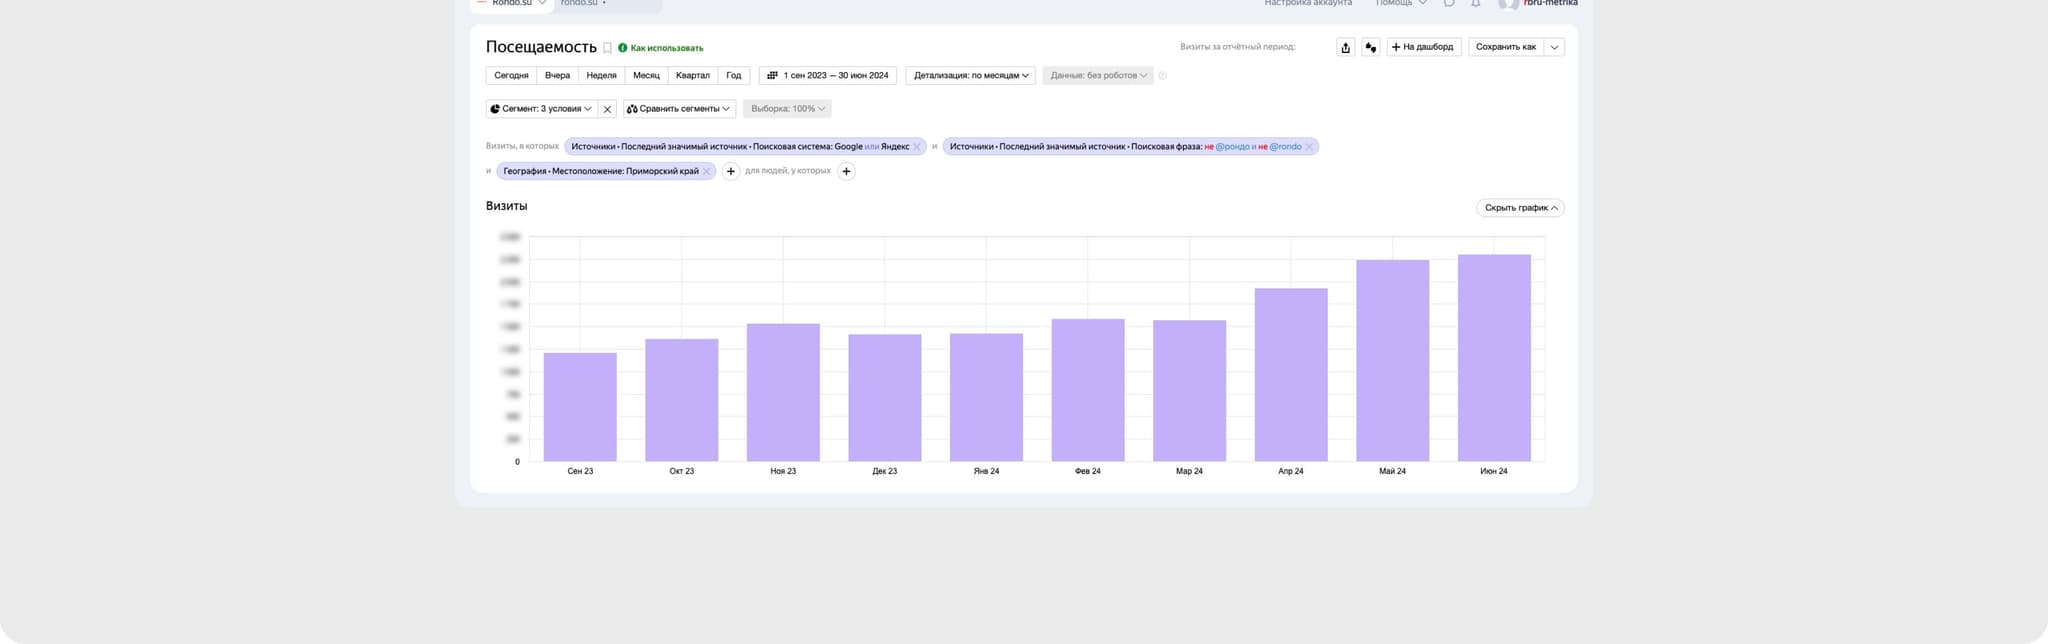Viewport: 2048px width, 644px height.
Task: Click the export report icon
Action: [x=1345, y=47]
